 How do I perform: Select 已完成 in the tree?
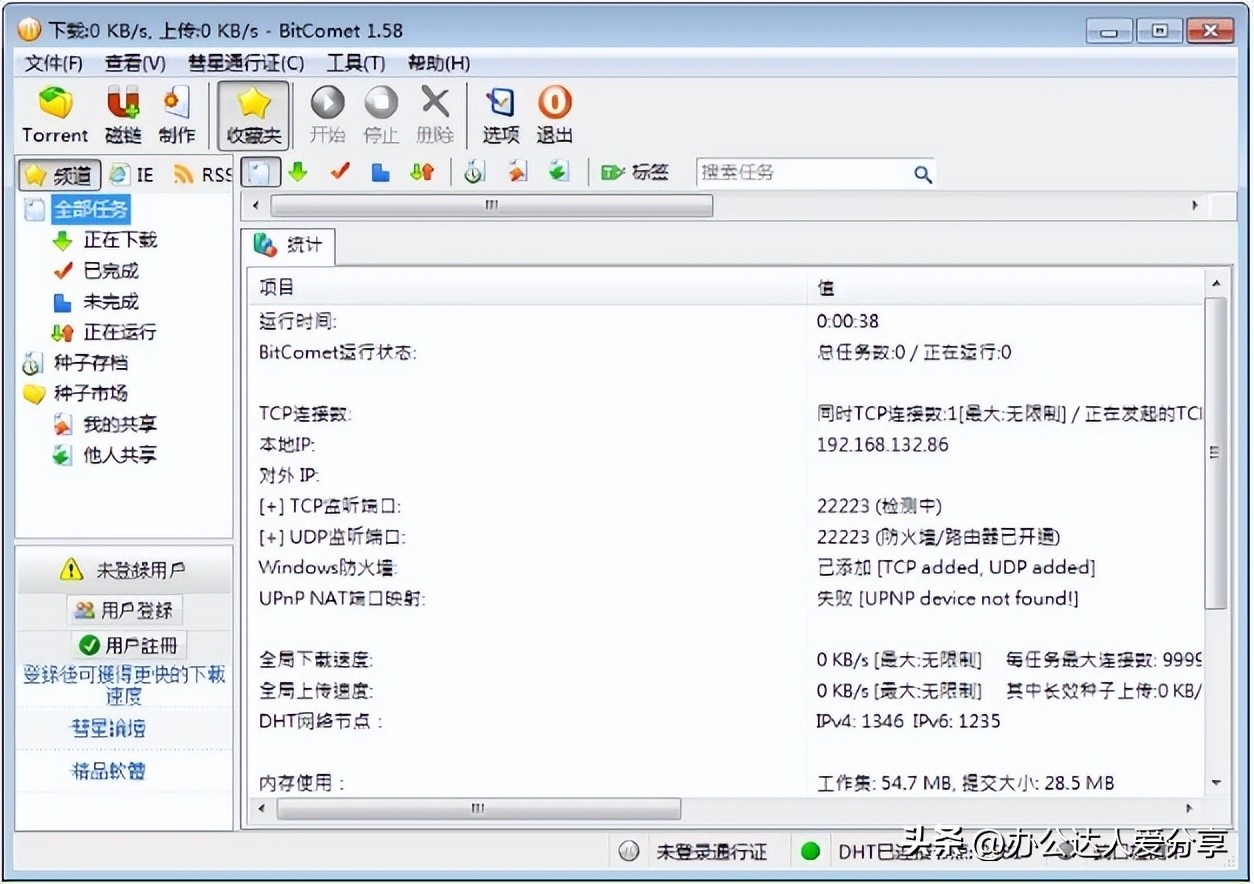[110, 271]
